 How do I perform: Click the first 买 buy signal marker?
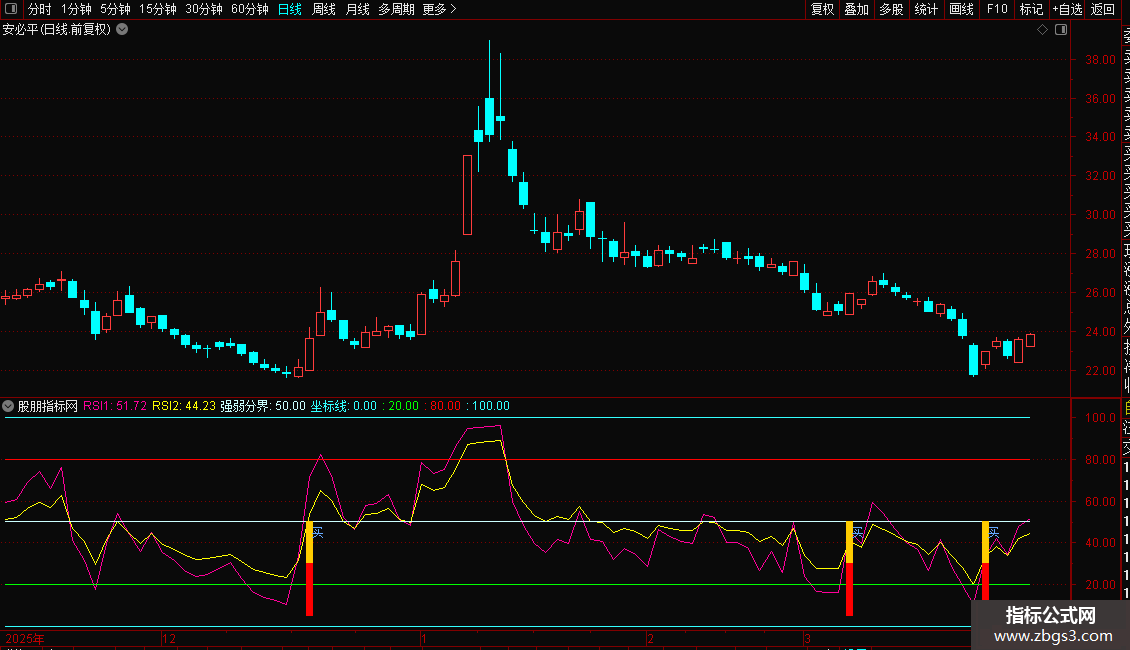[318, 533]
